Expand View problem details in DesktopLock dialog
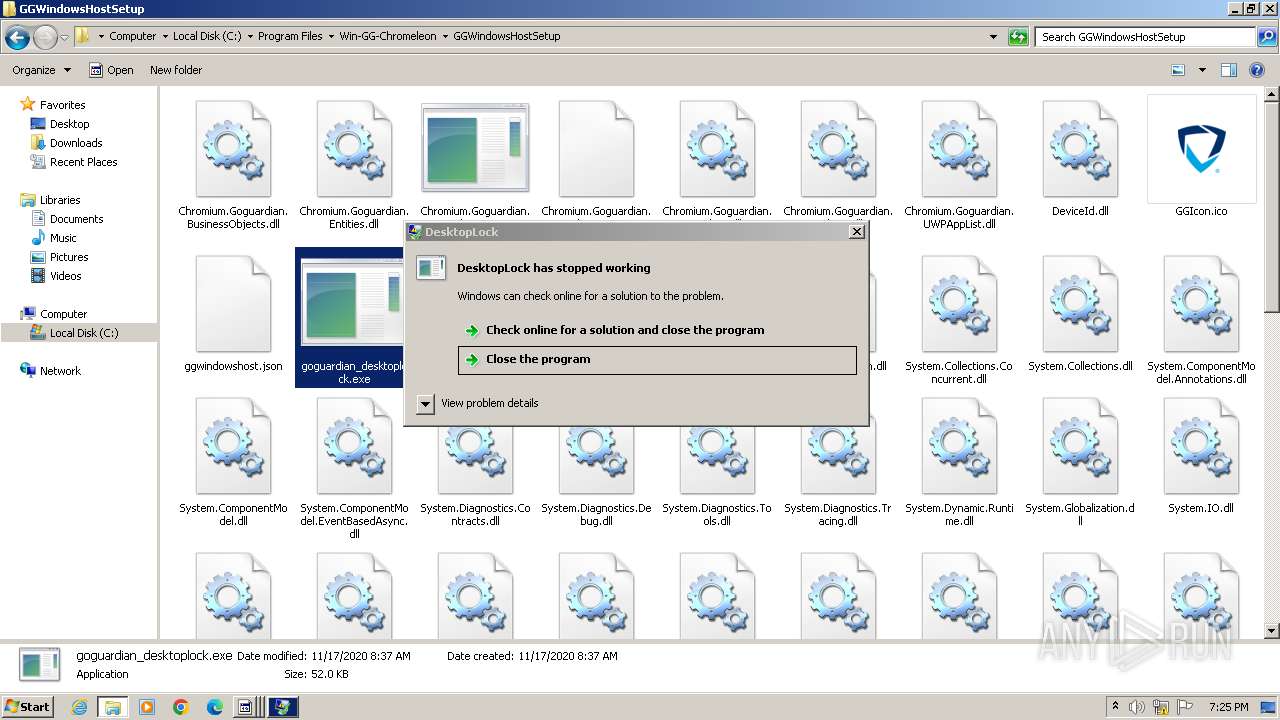1280x720 pixels. point(425,403)
